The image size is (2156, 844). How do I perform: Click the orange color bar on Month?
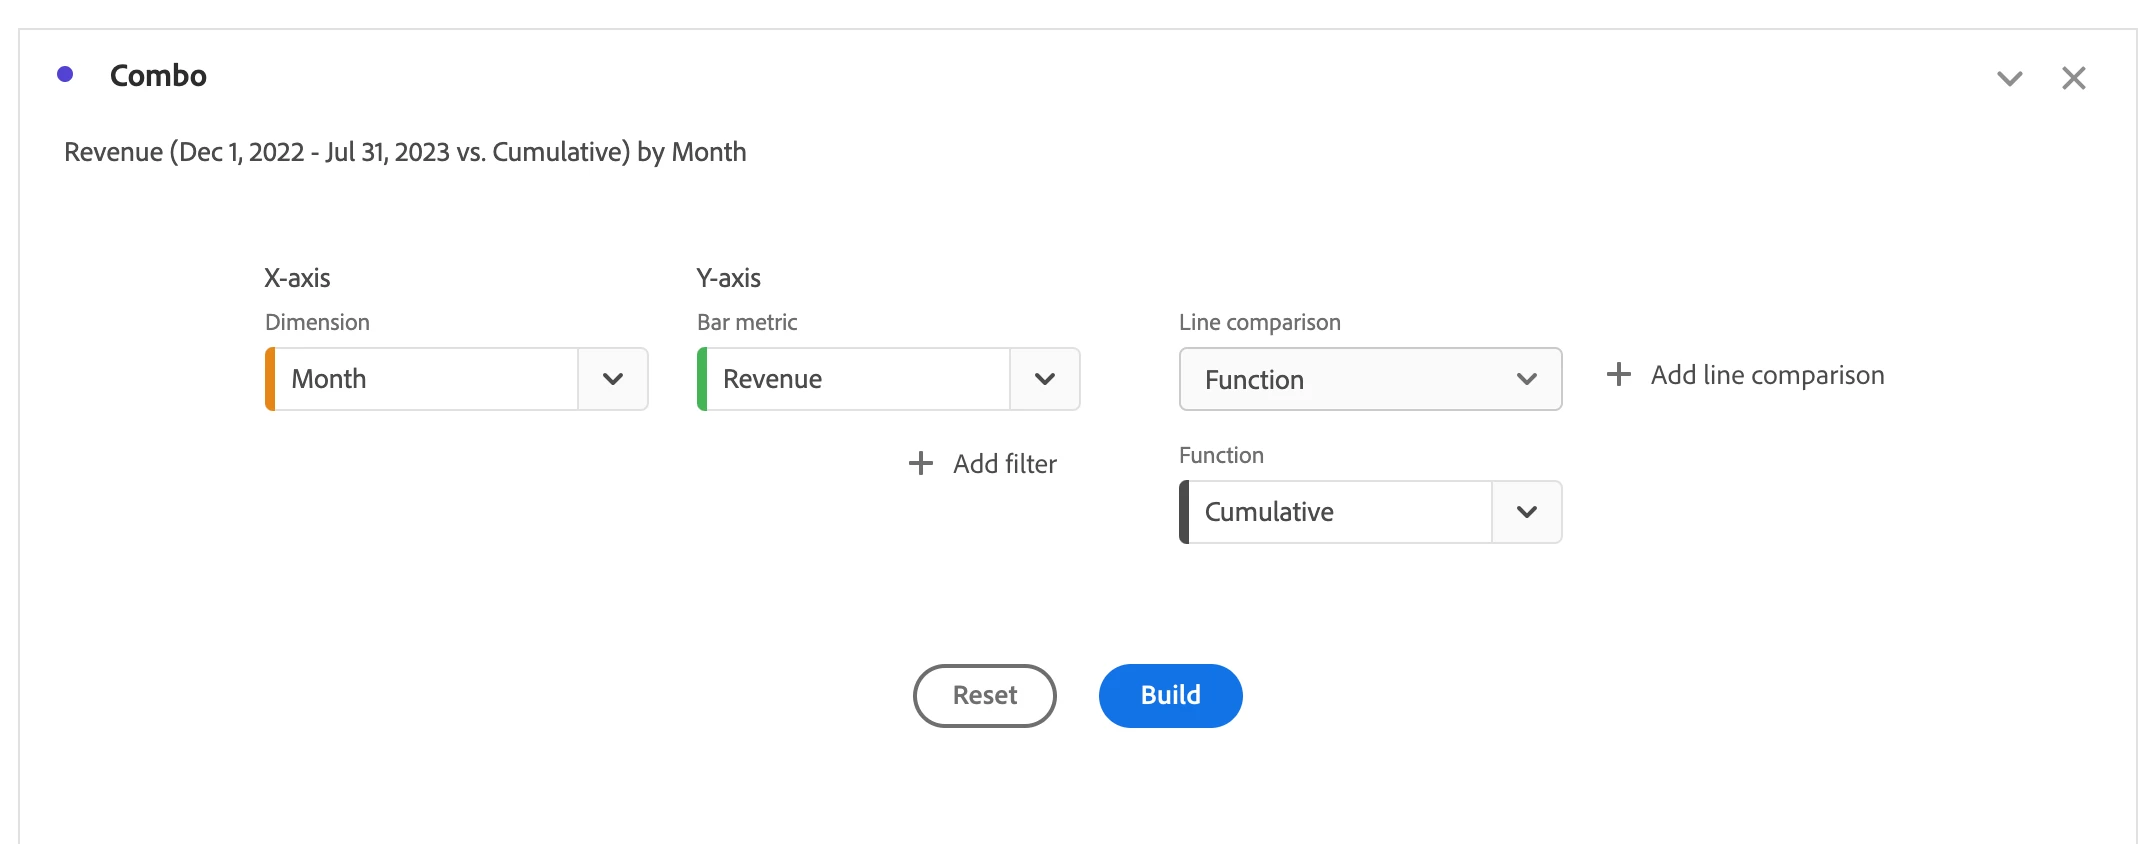270,379
